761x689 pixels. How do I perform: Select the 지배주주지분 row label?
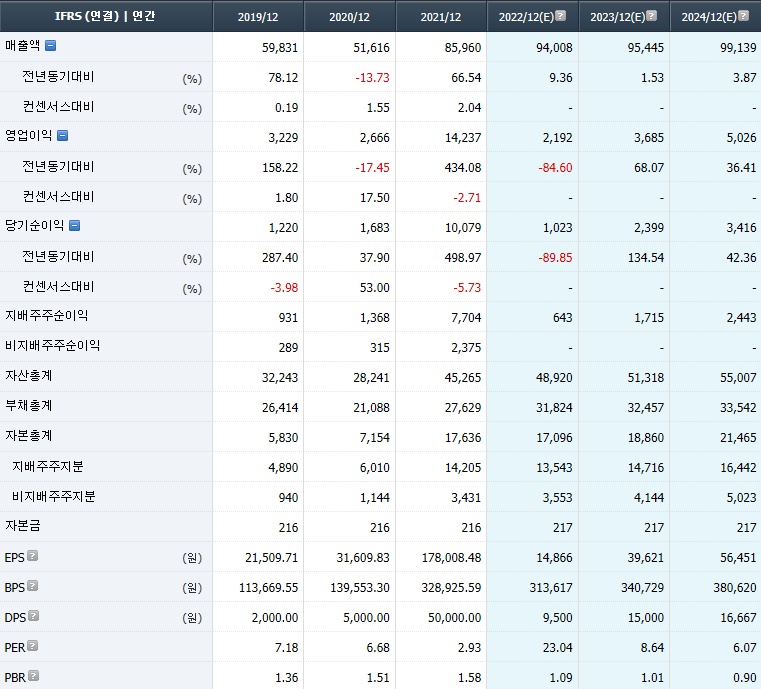coord(48,467)
